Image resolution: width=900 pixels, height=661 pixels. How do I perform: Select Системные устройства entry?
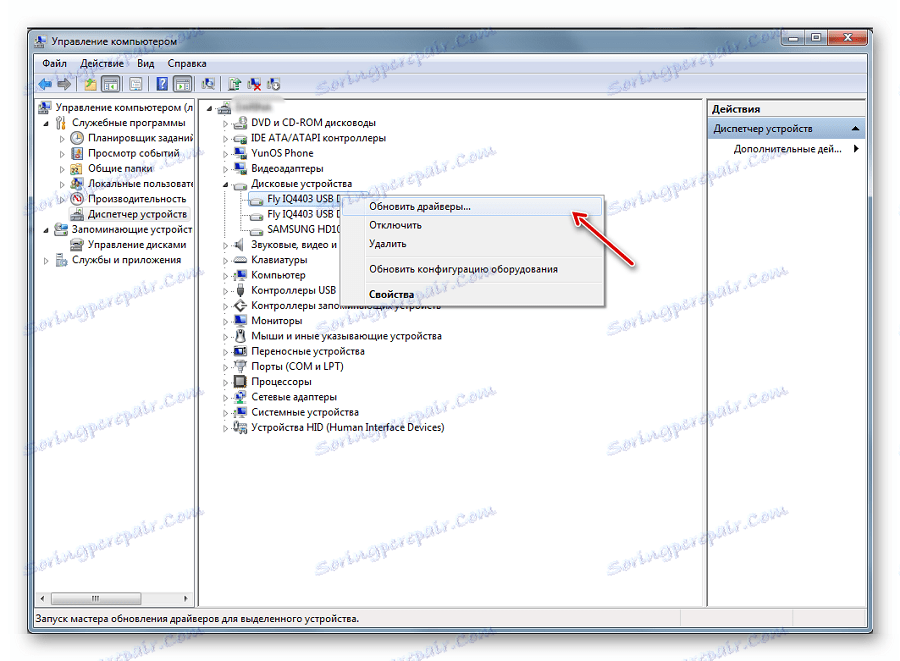pyautogui.click(x=305, y=412)
